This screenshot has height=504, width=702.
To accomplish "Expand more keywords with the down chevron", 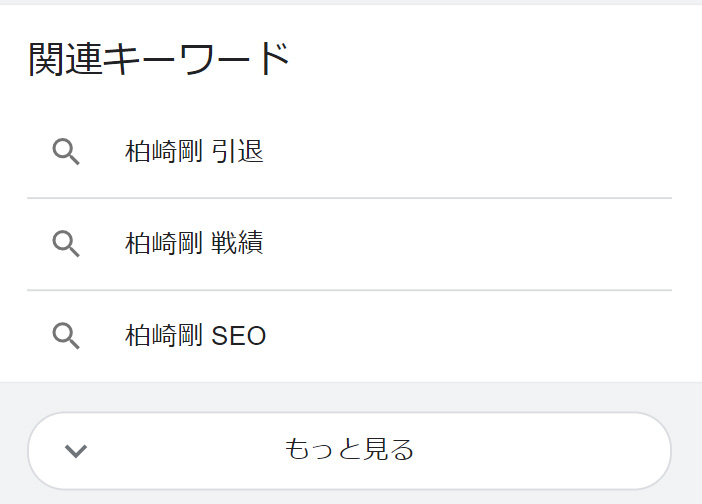I will point(76,450).
